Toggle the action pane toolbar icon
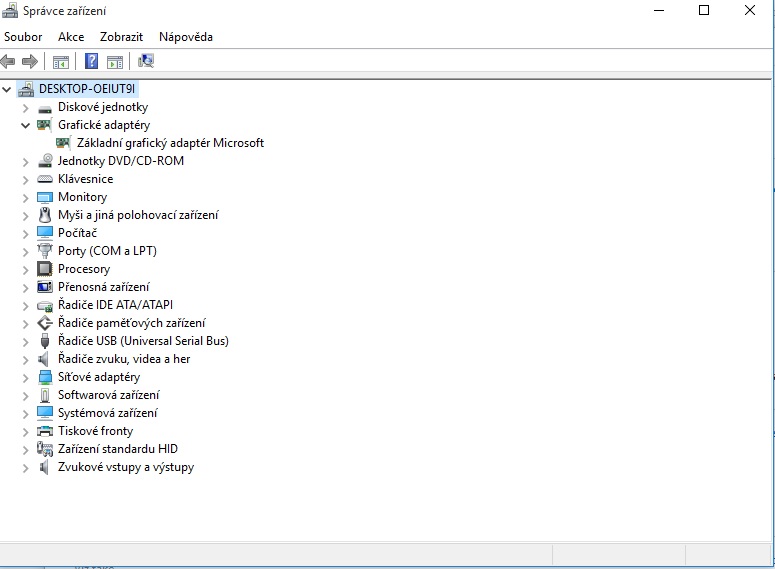775x569 pixels. pos(115,62)
